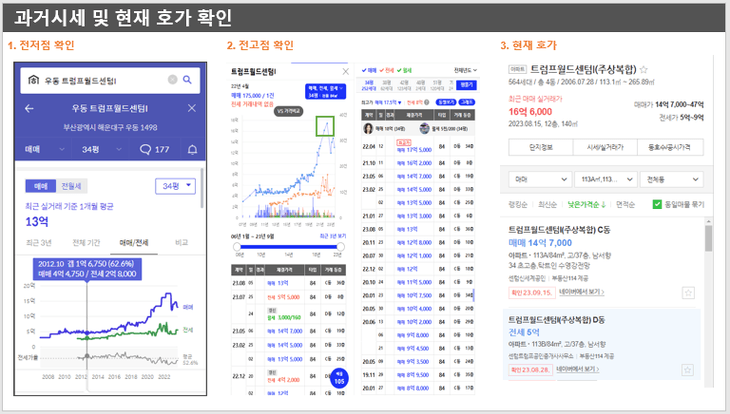Click the agent avatar beside 매매 18억
Image resolution: width=730 pixels, height=414 pixels.
[368, 129]
